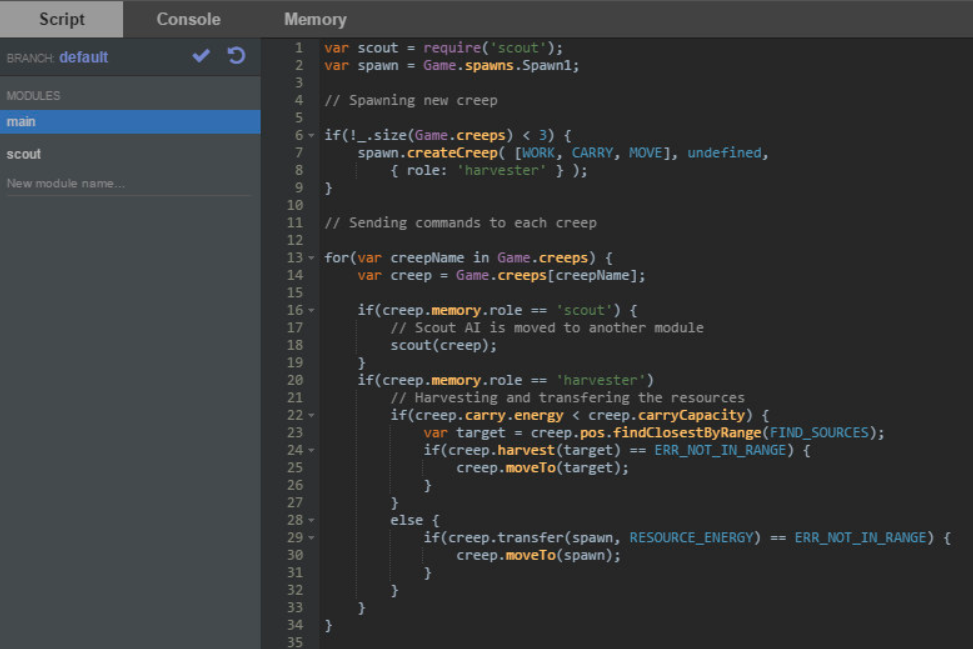Click 'FIND_SOURCES' on line 23

coord(819,432)
